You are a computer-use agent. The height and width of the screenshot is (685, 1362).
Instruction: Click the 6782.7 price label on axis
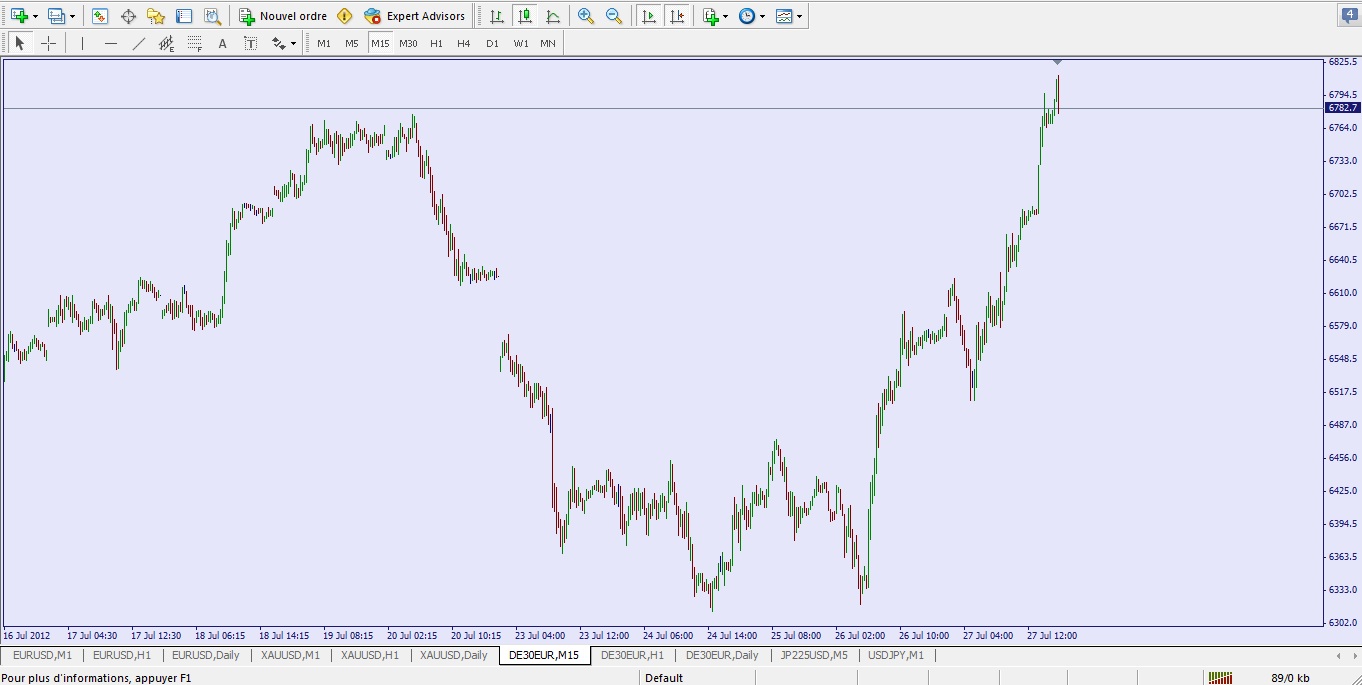tap(1342, 108)
